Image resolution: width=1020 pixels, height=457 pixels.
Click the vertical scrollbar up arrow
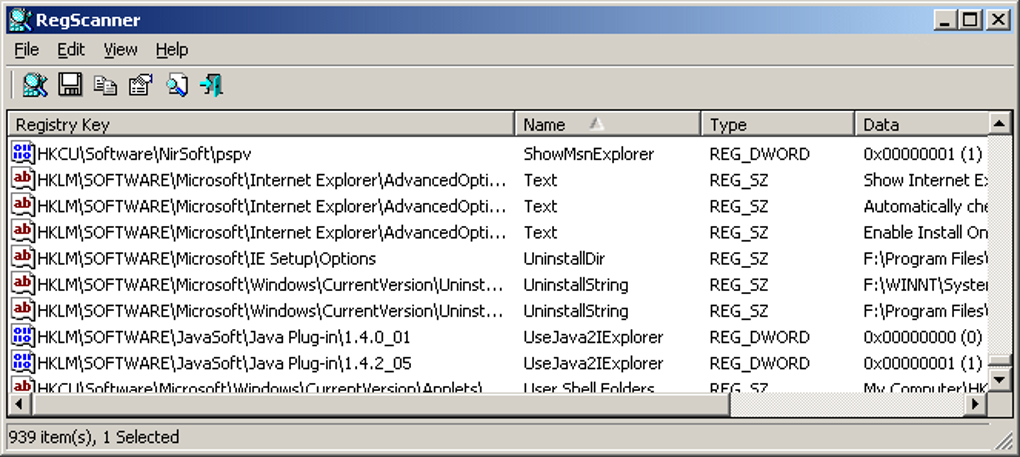tap(999, 123)
